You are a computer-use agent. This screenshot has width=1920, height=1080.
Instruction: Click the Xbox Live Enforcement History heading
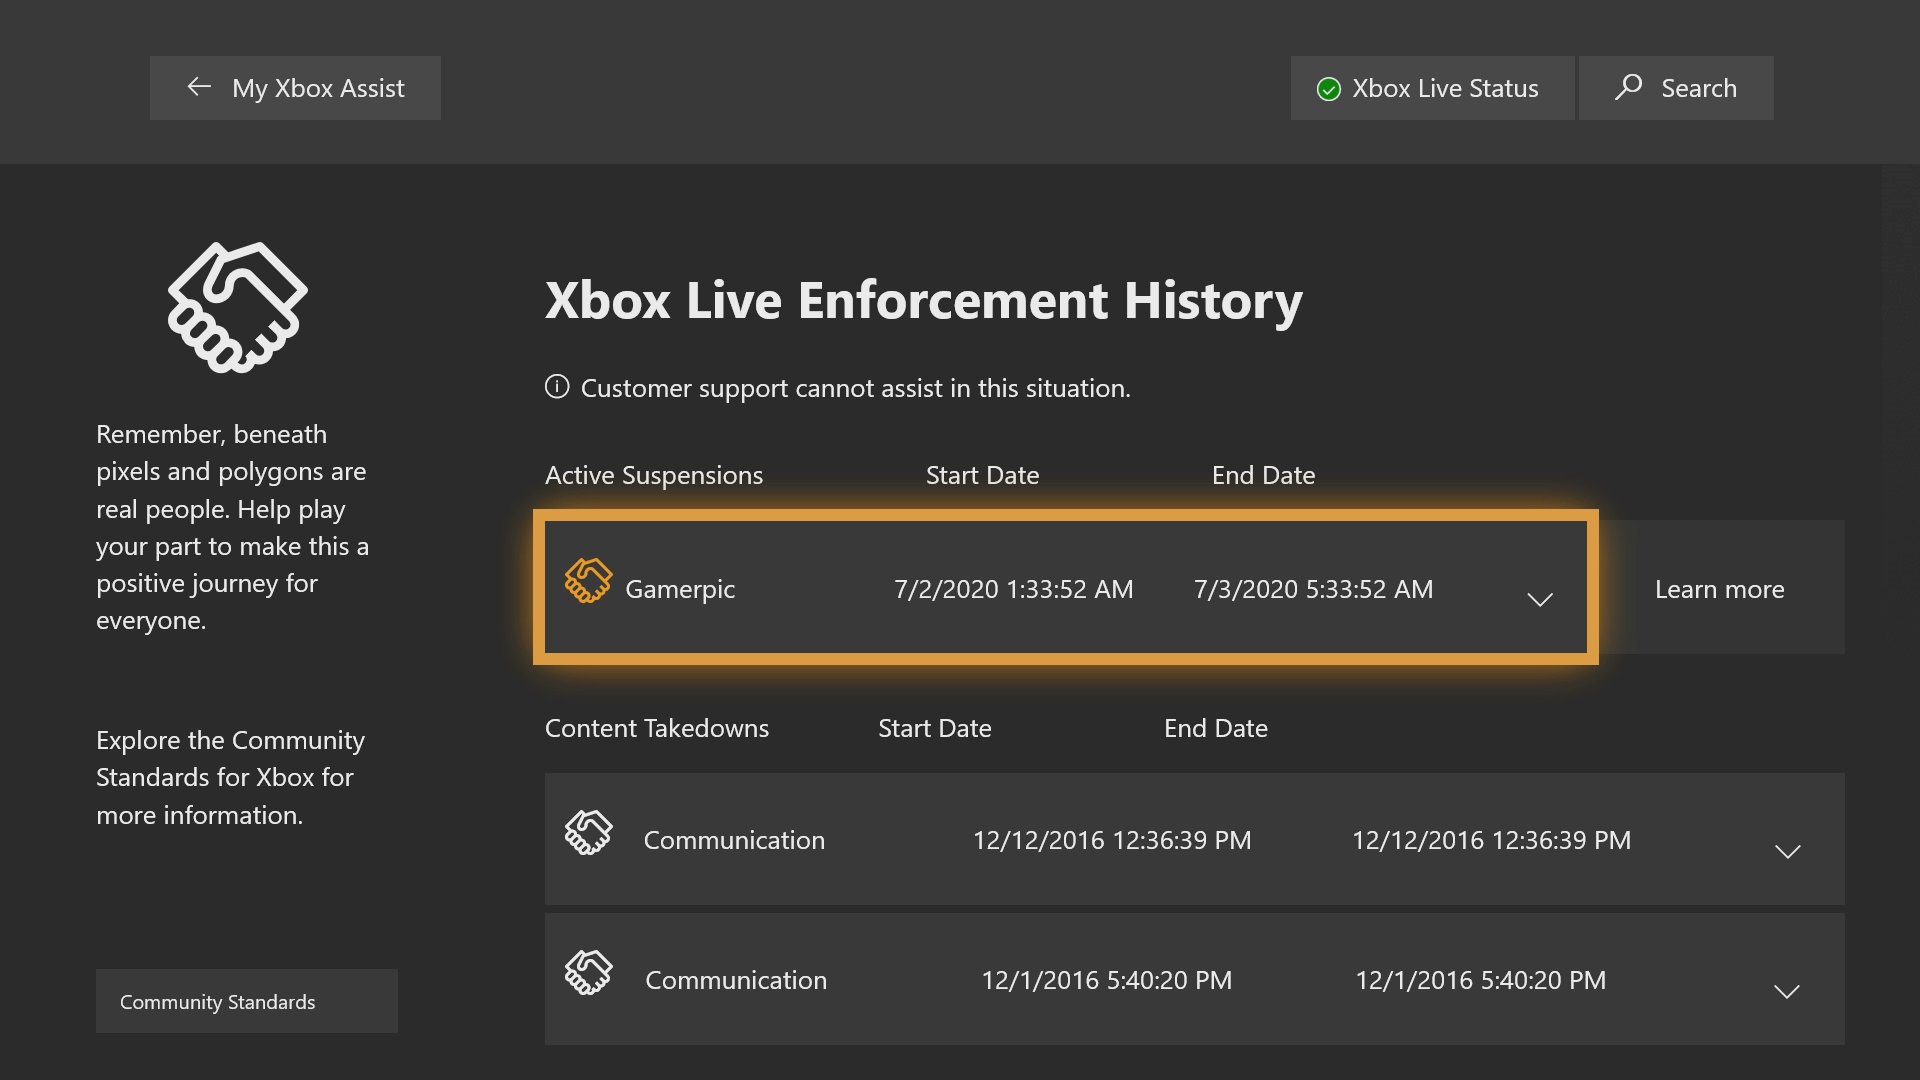[923, 300]
